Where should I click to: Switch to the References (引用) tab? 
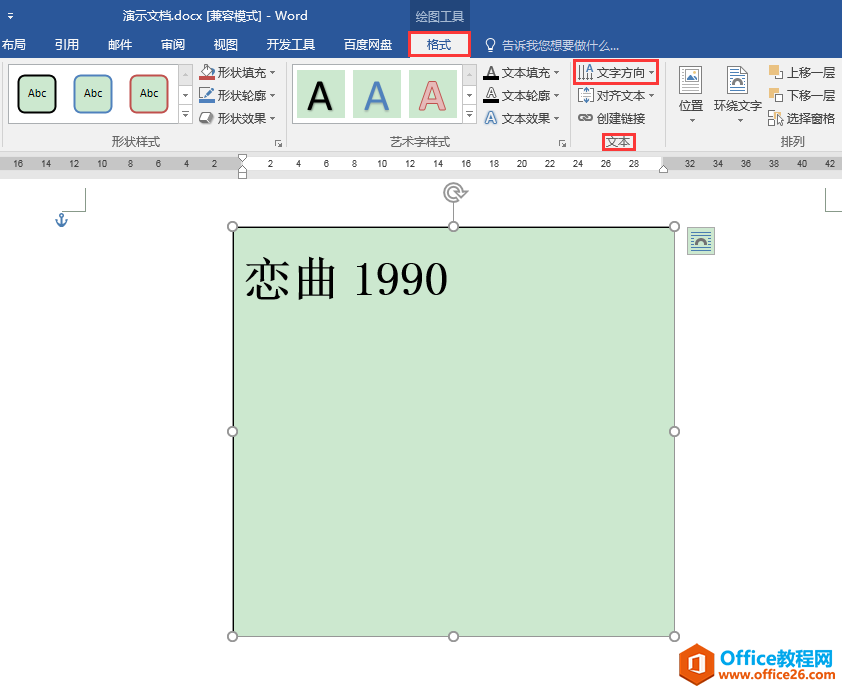tap(67, 45)
